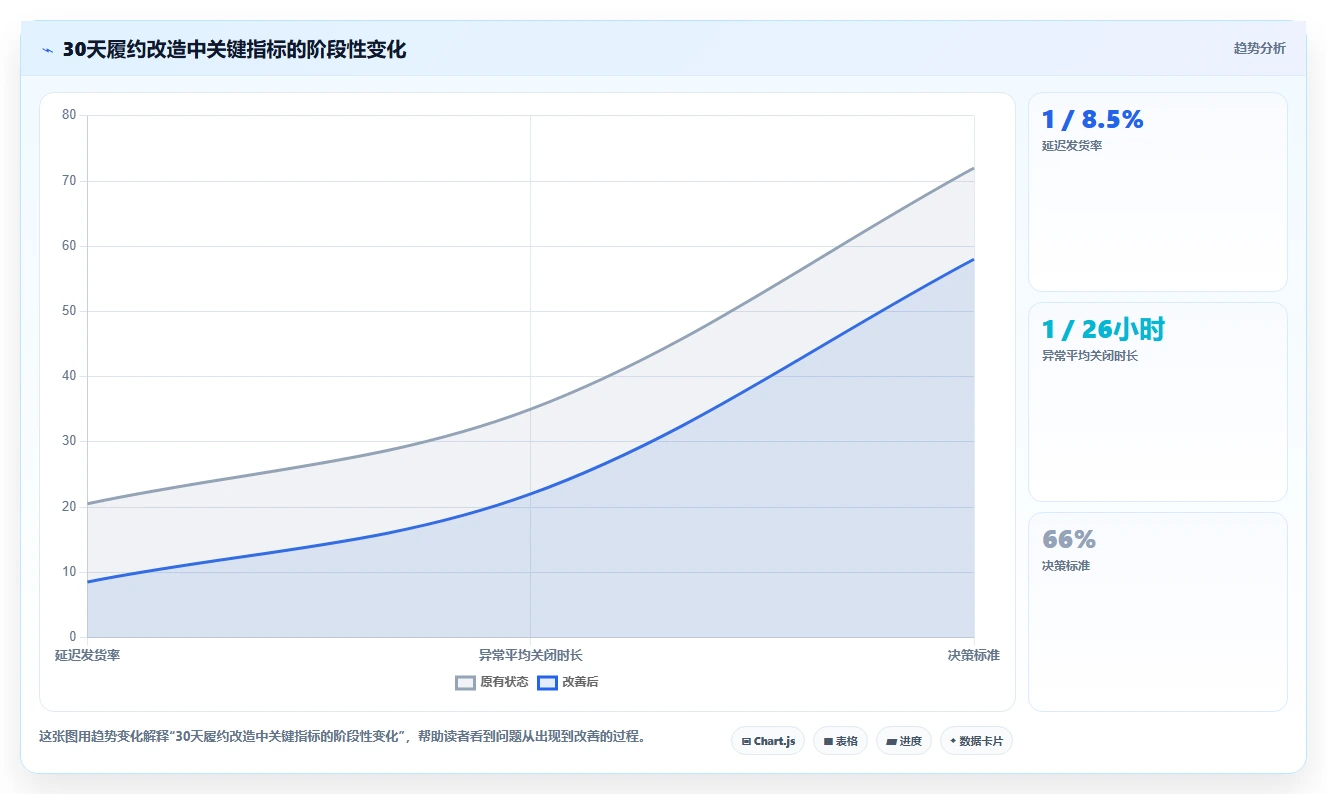Click the 表格 tag button

pos(840,741)
